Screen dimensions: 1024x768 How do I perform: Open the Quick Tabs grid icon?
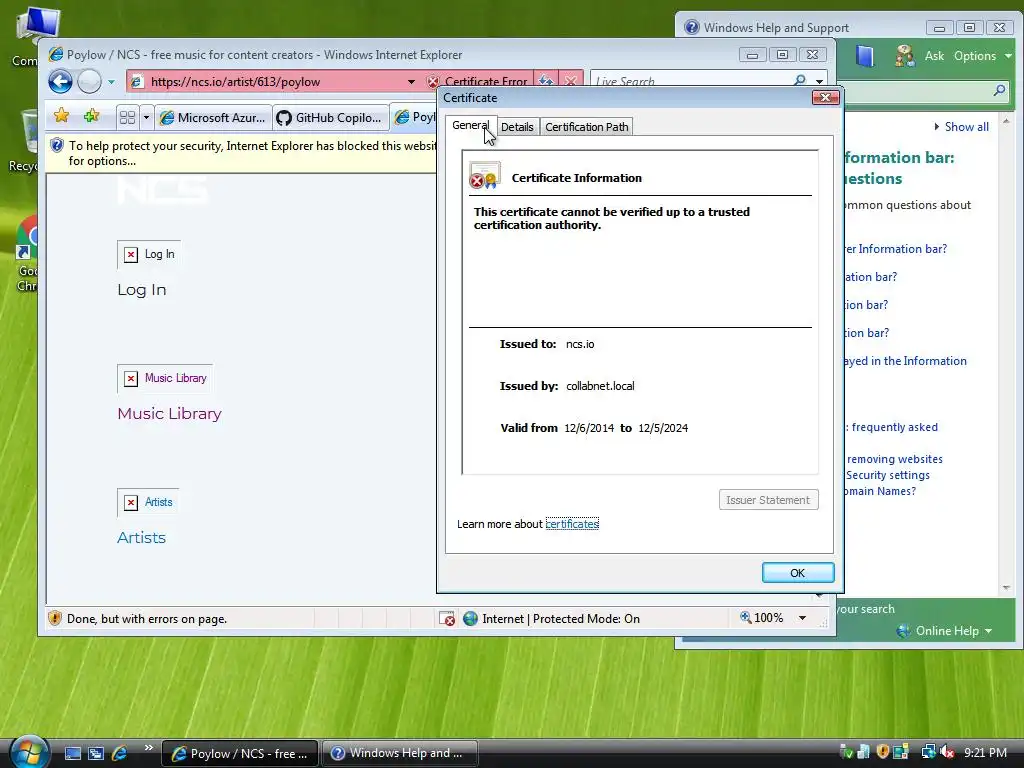(x=127, y=118)
